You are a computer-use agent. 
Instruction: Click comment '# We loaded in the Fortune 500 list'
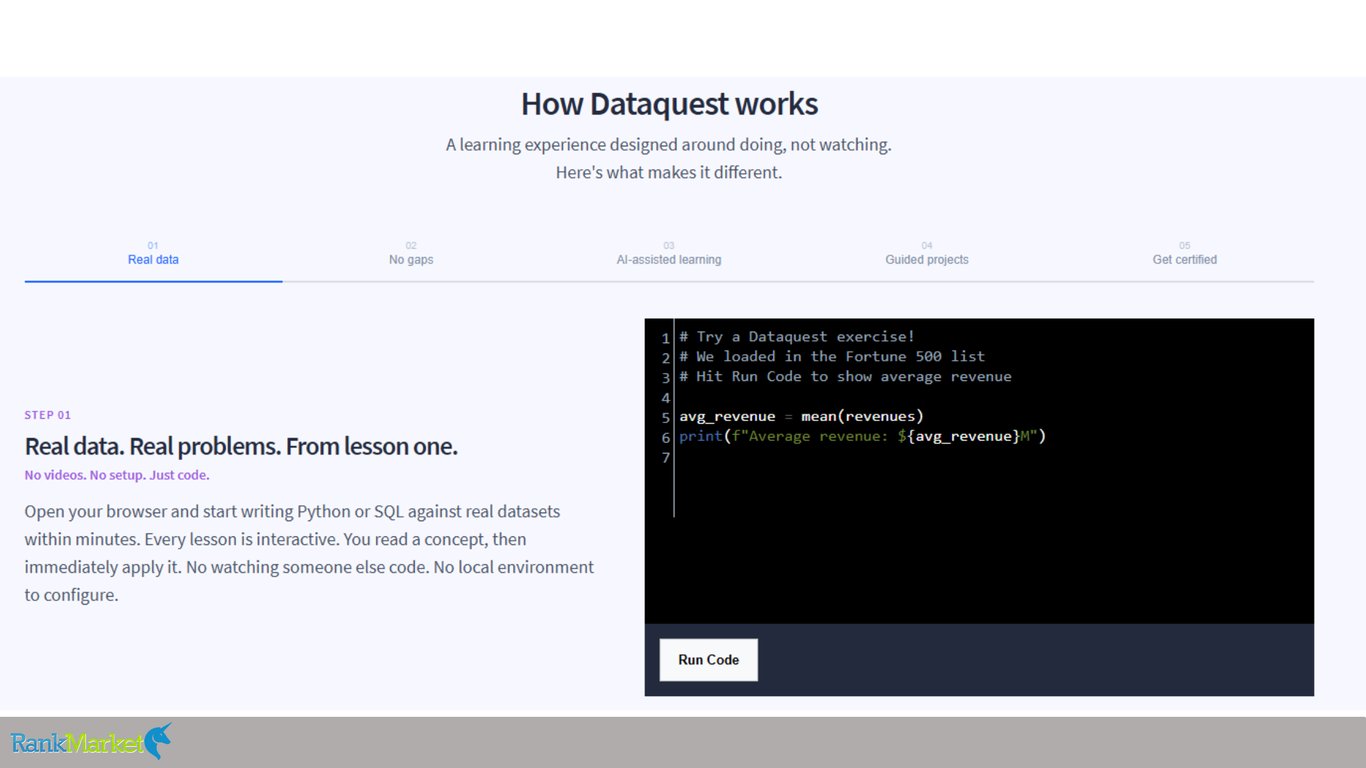[x=832, y=357]
